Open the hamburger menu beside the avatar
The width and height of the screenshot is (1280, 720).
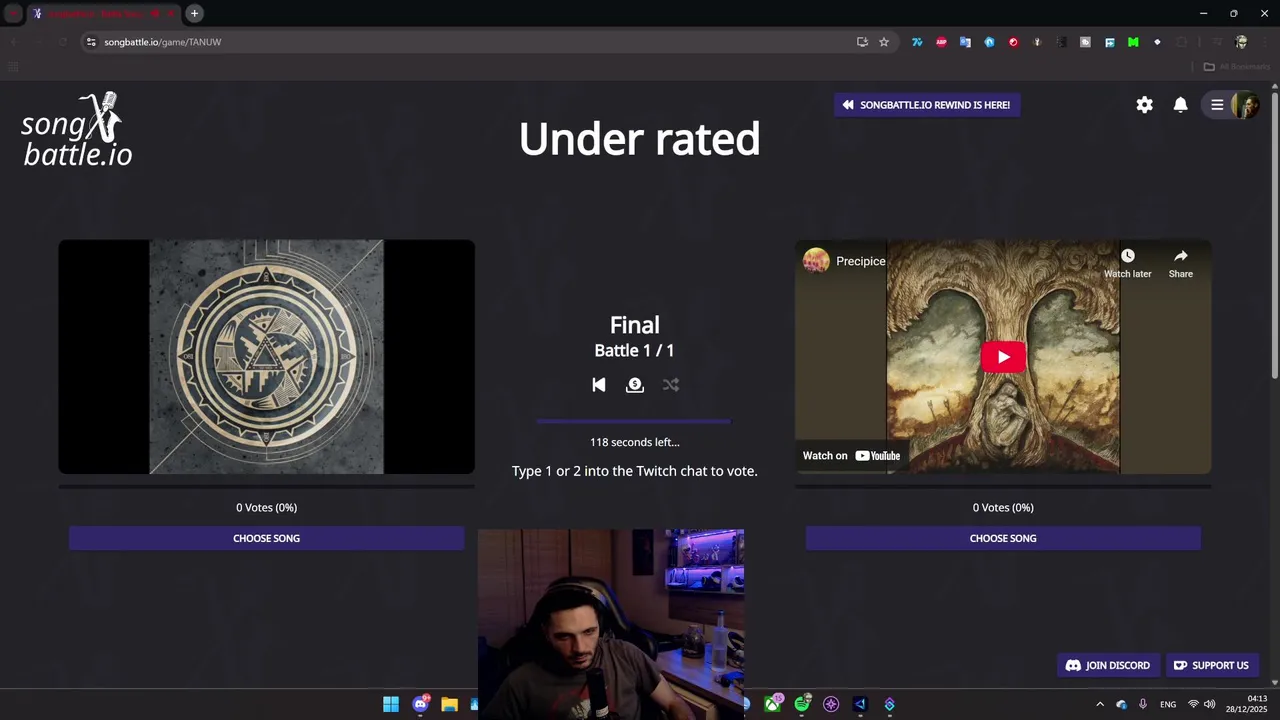click(x=1217, y=105)
